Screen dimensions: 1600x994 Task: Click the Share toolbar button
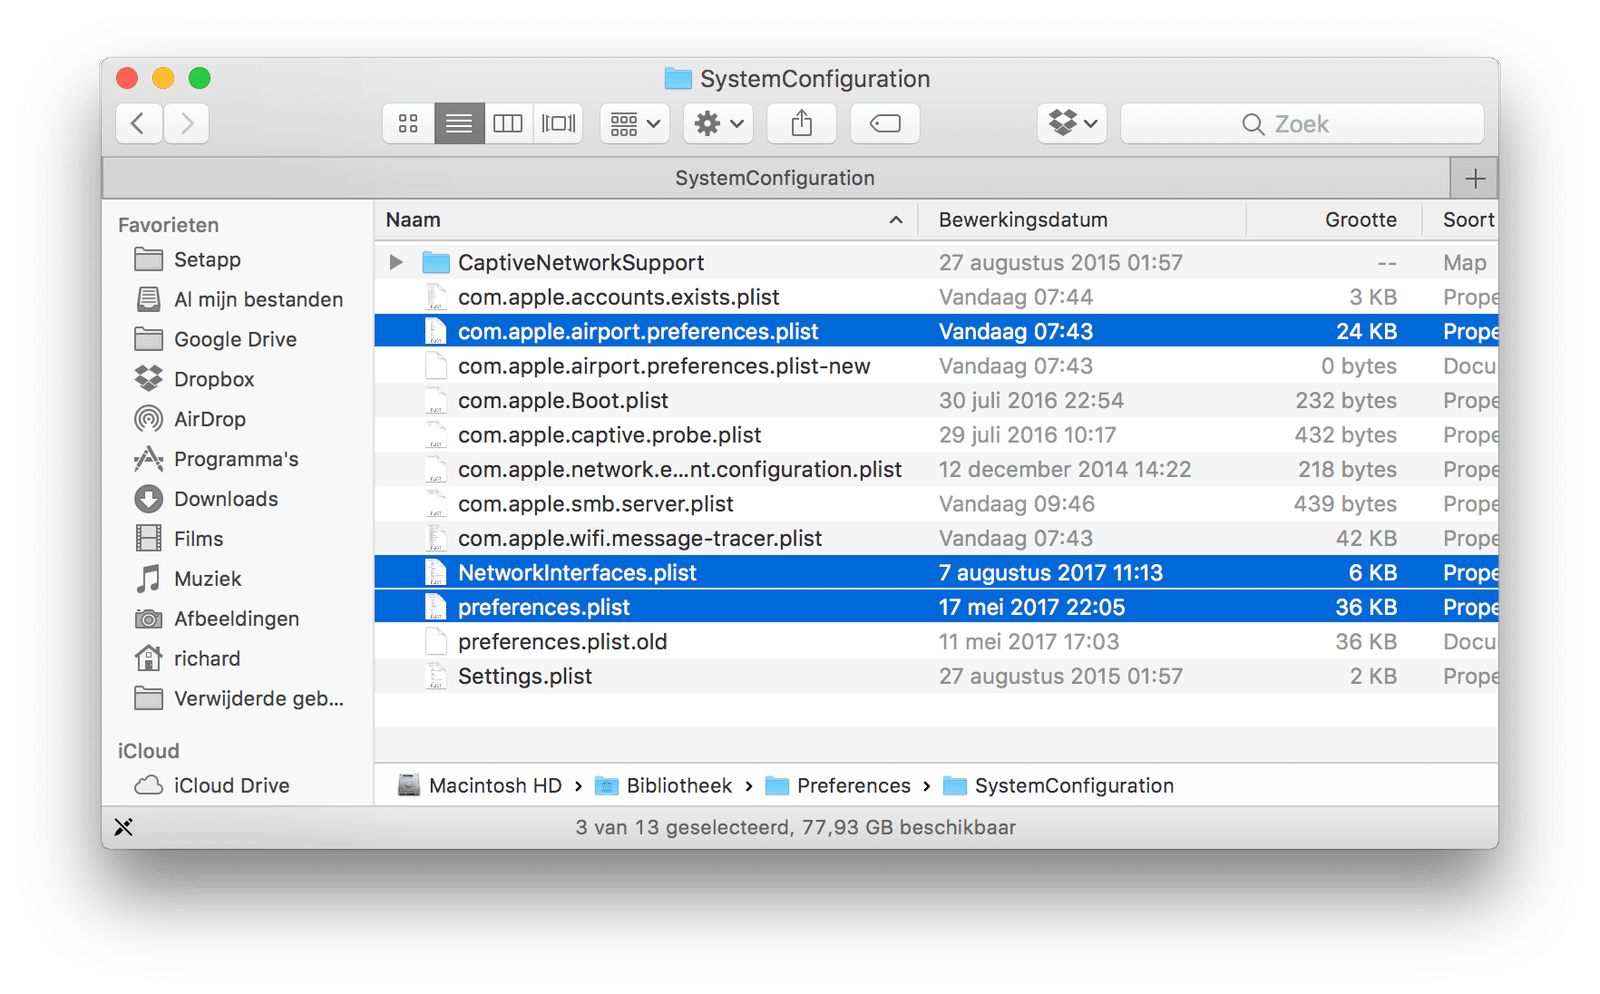[x=801, y=123]
